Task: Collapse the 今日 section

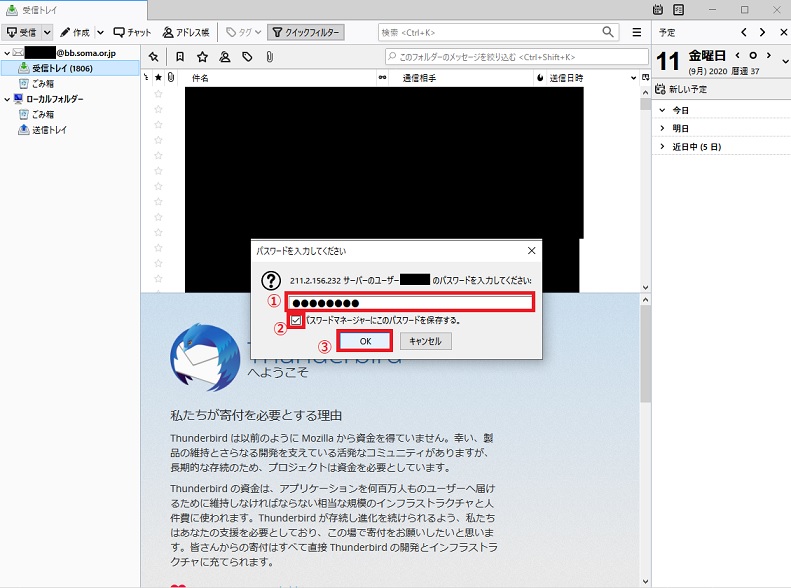Action: pos(662,110)
